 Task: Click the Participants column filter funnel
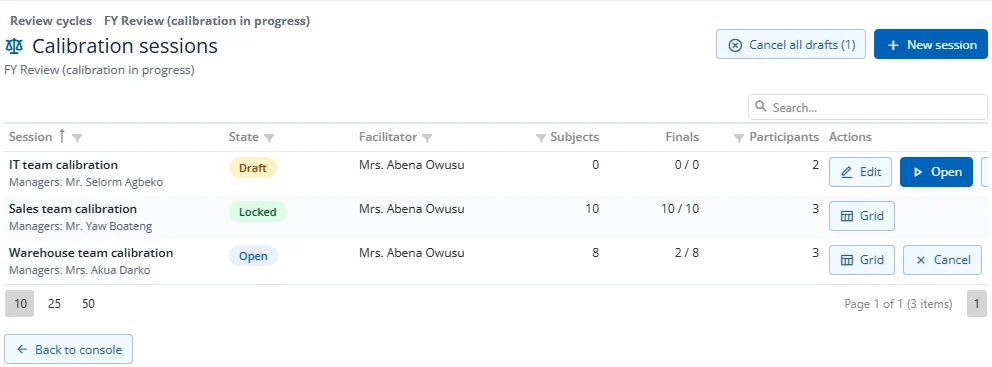[739, 138]
